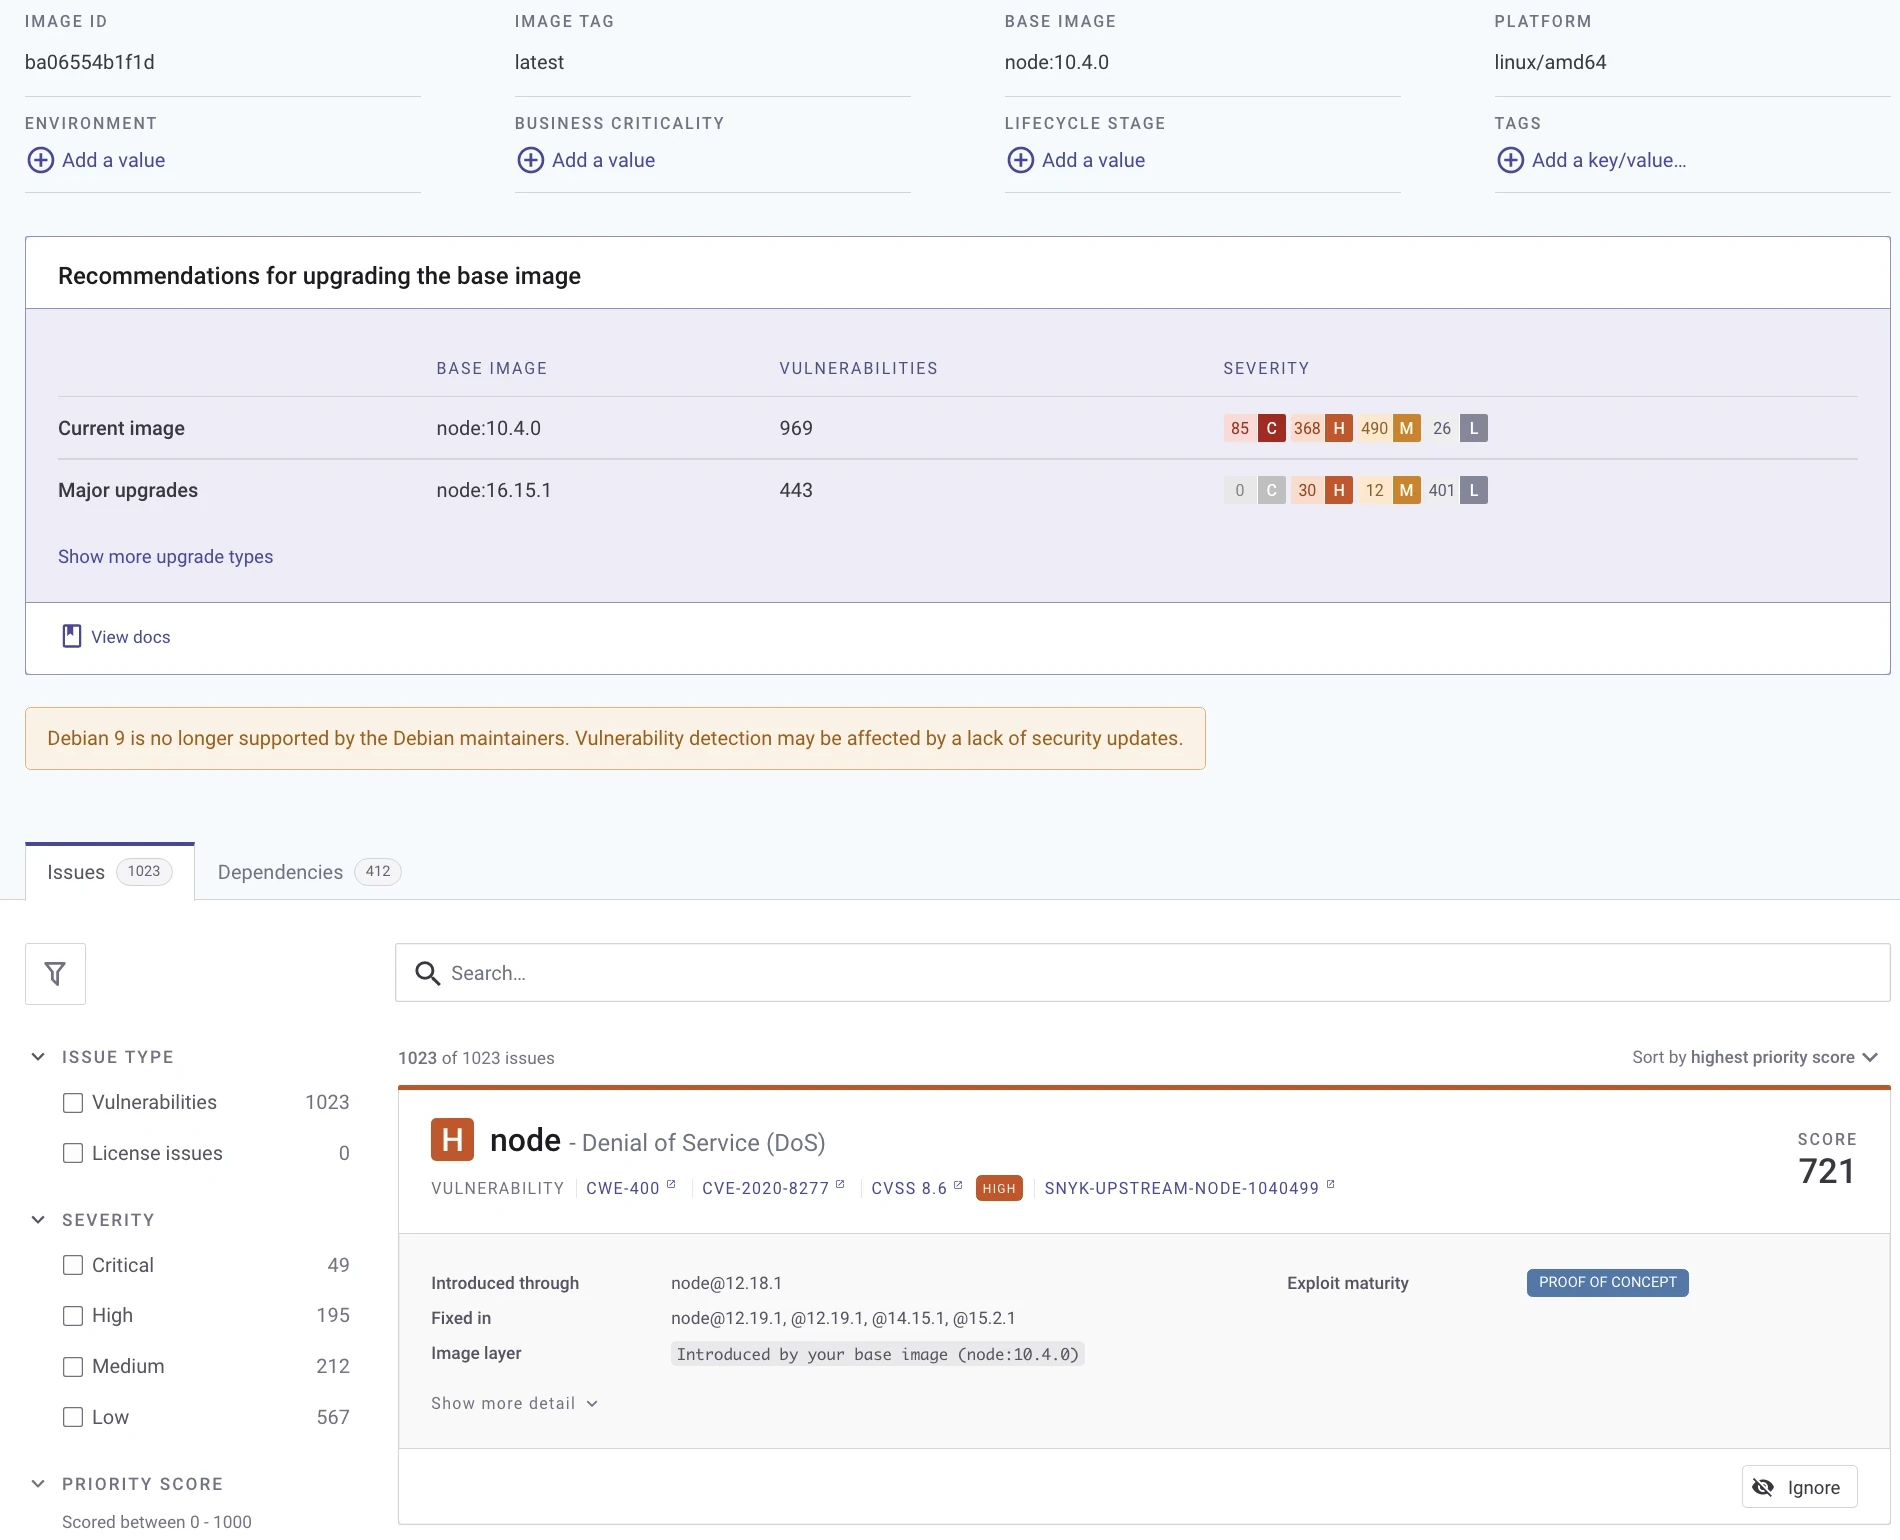This screenshot has width=1900, height=1540.
Task: Collapse the Issue Type filter section
Action: click(38, 1057)
